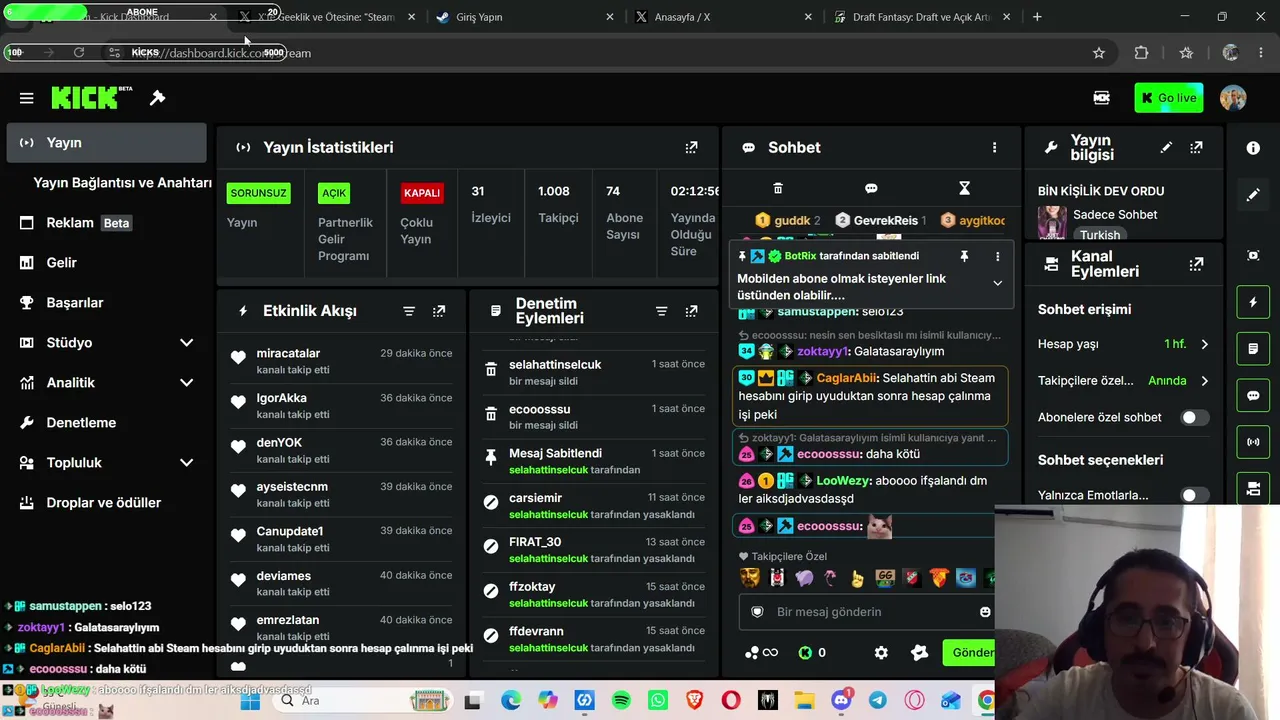Click the Kicks balance showing 0
Viewport: 1280px width, 720px height.
(x=812, y=653)
